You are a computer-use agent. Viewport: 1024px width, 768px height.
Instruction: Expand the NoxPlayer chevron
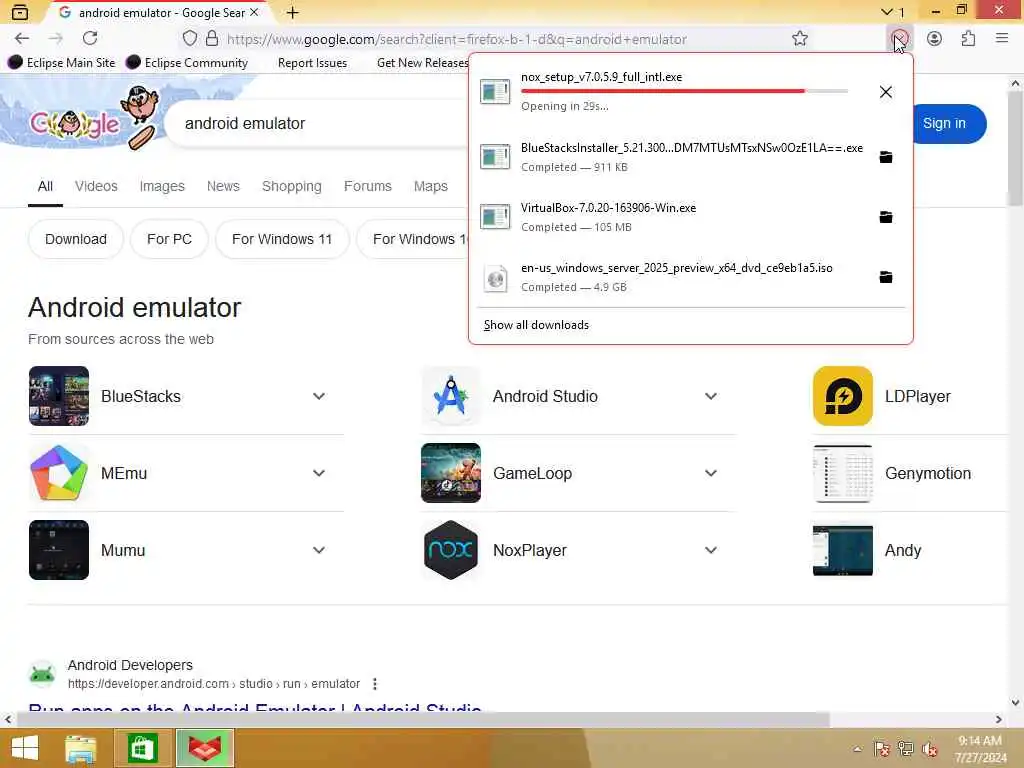711,550
